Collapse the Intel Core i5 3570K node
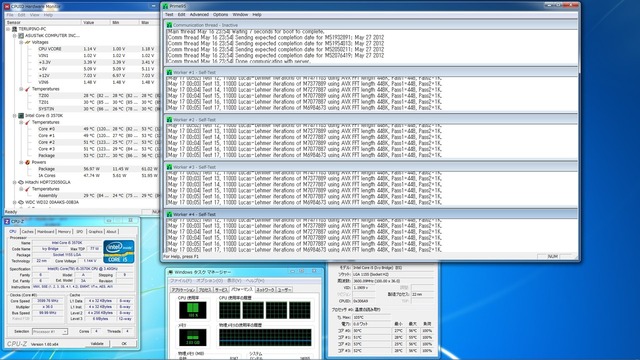The width and height of the screenshot is (640, 360). 15,116
